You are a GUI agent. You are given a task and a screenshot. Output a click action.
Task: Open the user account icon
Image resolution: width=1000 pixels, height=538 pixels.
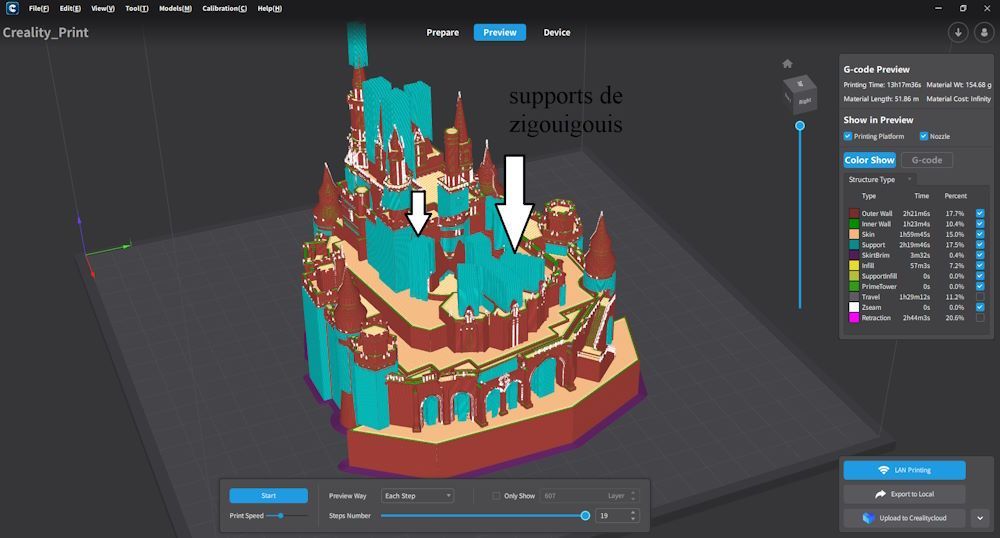tap(984, 33)
